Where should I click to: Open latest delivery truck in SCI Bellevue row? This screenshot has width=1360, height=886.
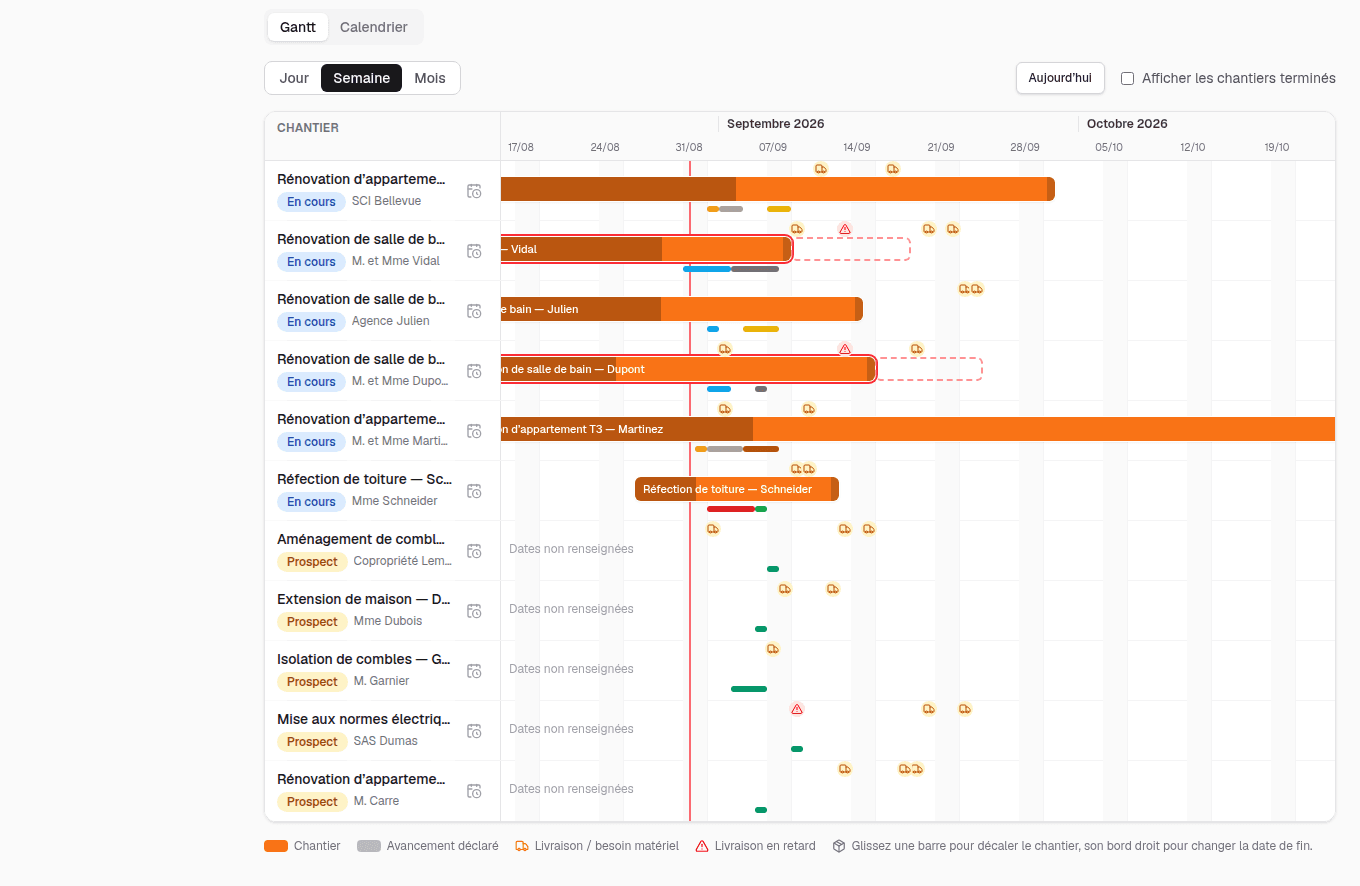[893, 169]
